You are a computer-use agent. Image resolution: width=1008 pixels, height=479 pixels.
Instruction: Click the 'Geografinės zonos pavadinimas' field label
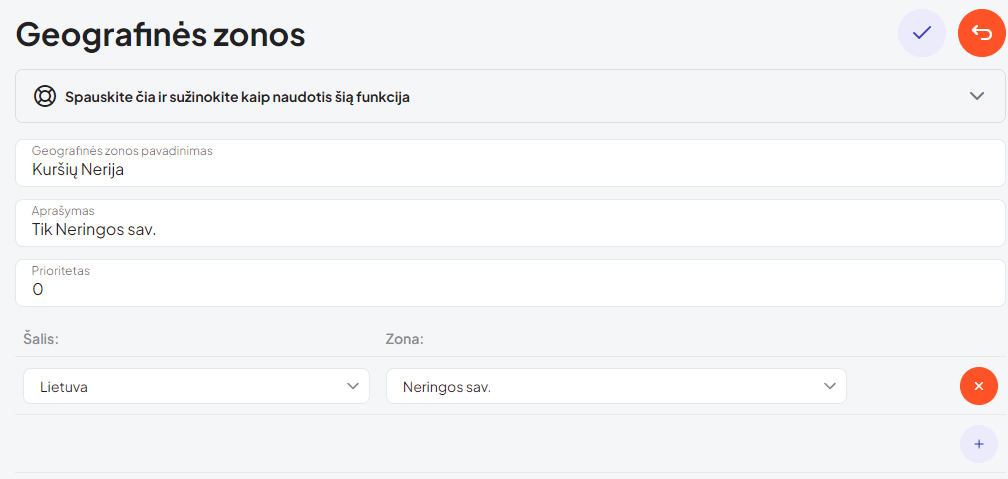tap(122, 151)
